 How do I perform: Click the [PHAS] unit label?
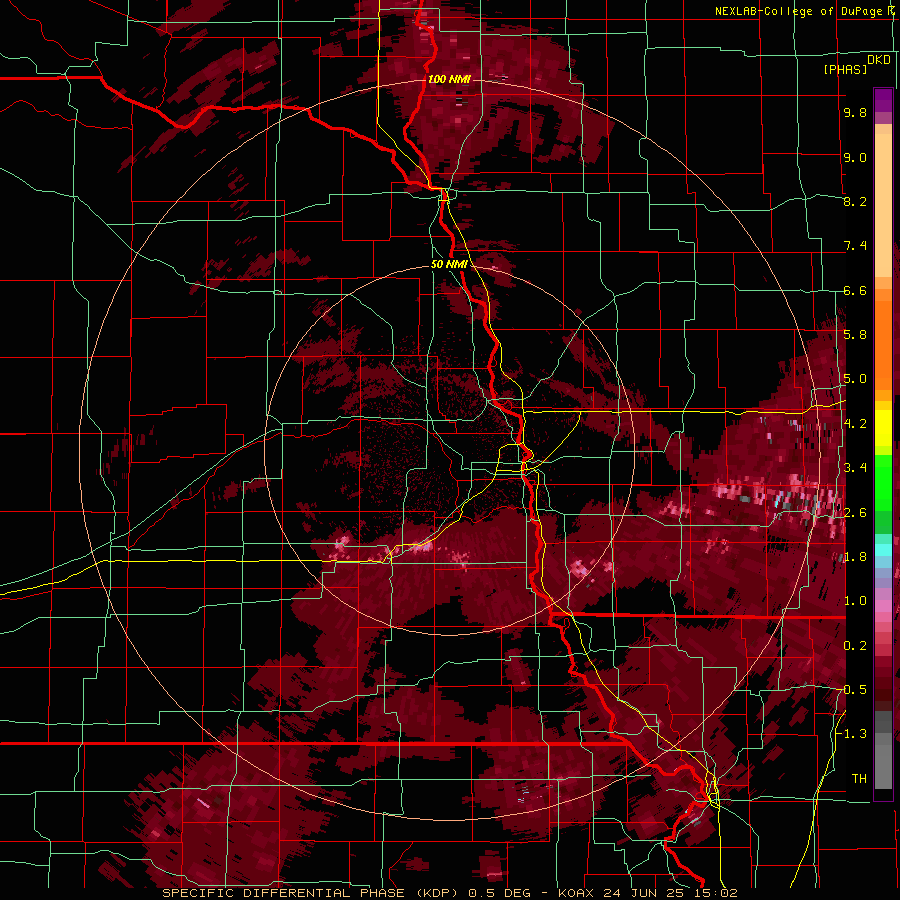pos(845,69)
